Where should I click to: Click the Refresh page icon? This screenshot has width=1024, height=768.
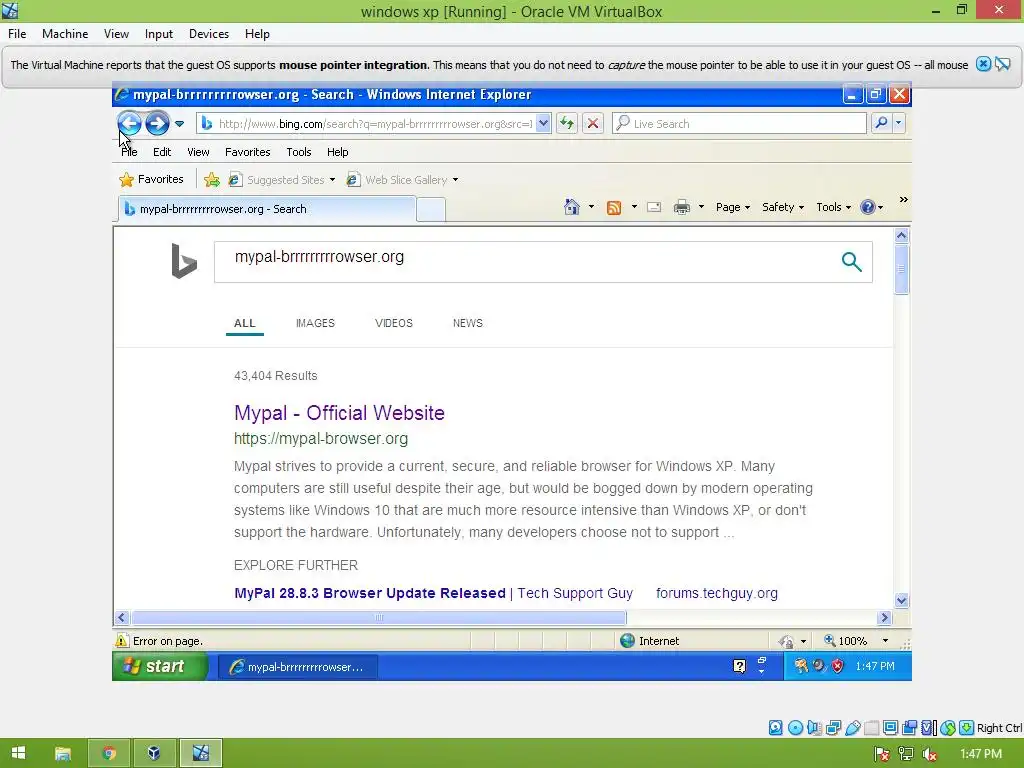click(x=566, y=123)
